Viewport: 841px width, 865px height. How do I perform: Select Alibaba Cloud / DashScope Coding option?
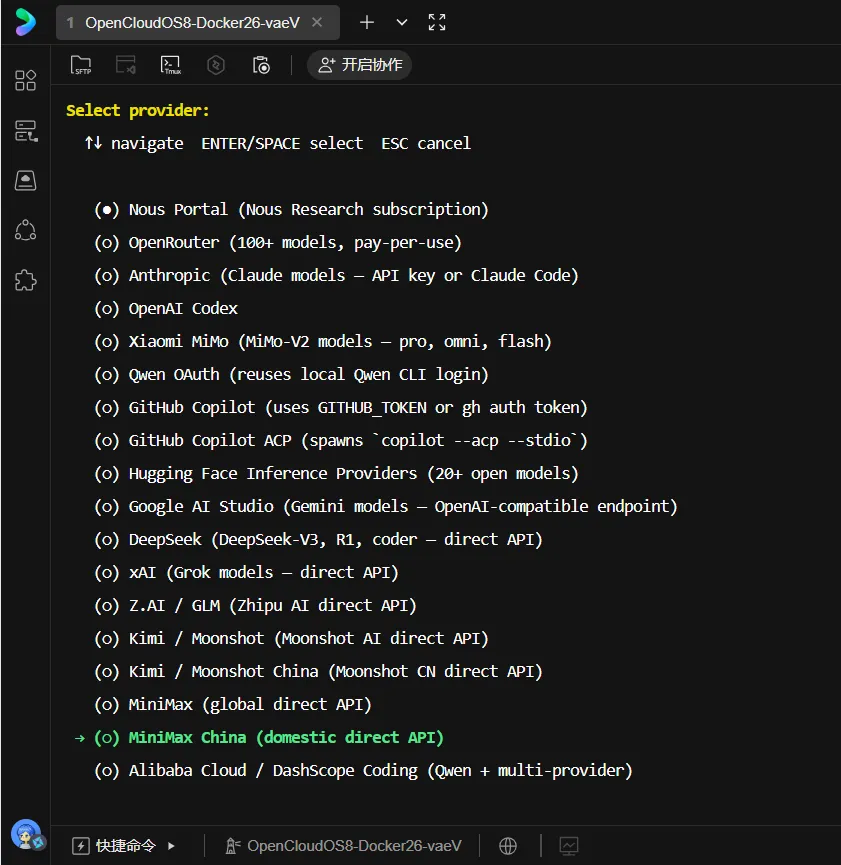tap(363, 771)
